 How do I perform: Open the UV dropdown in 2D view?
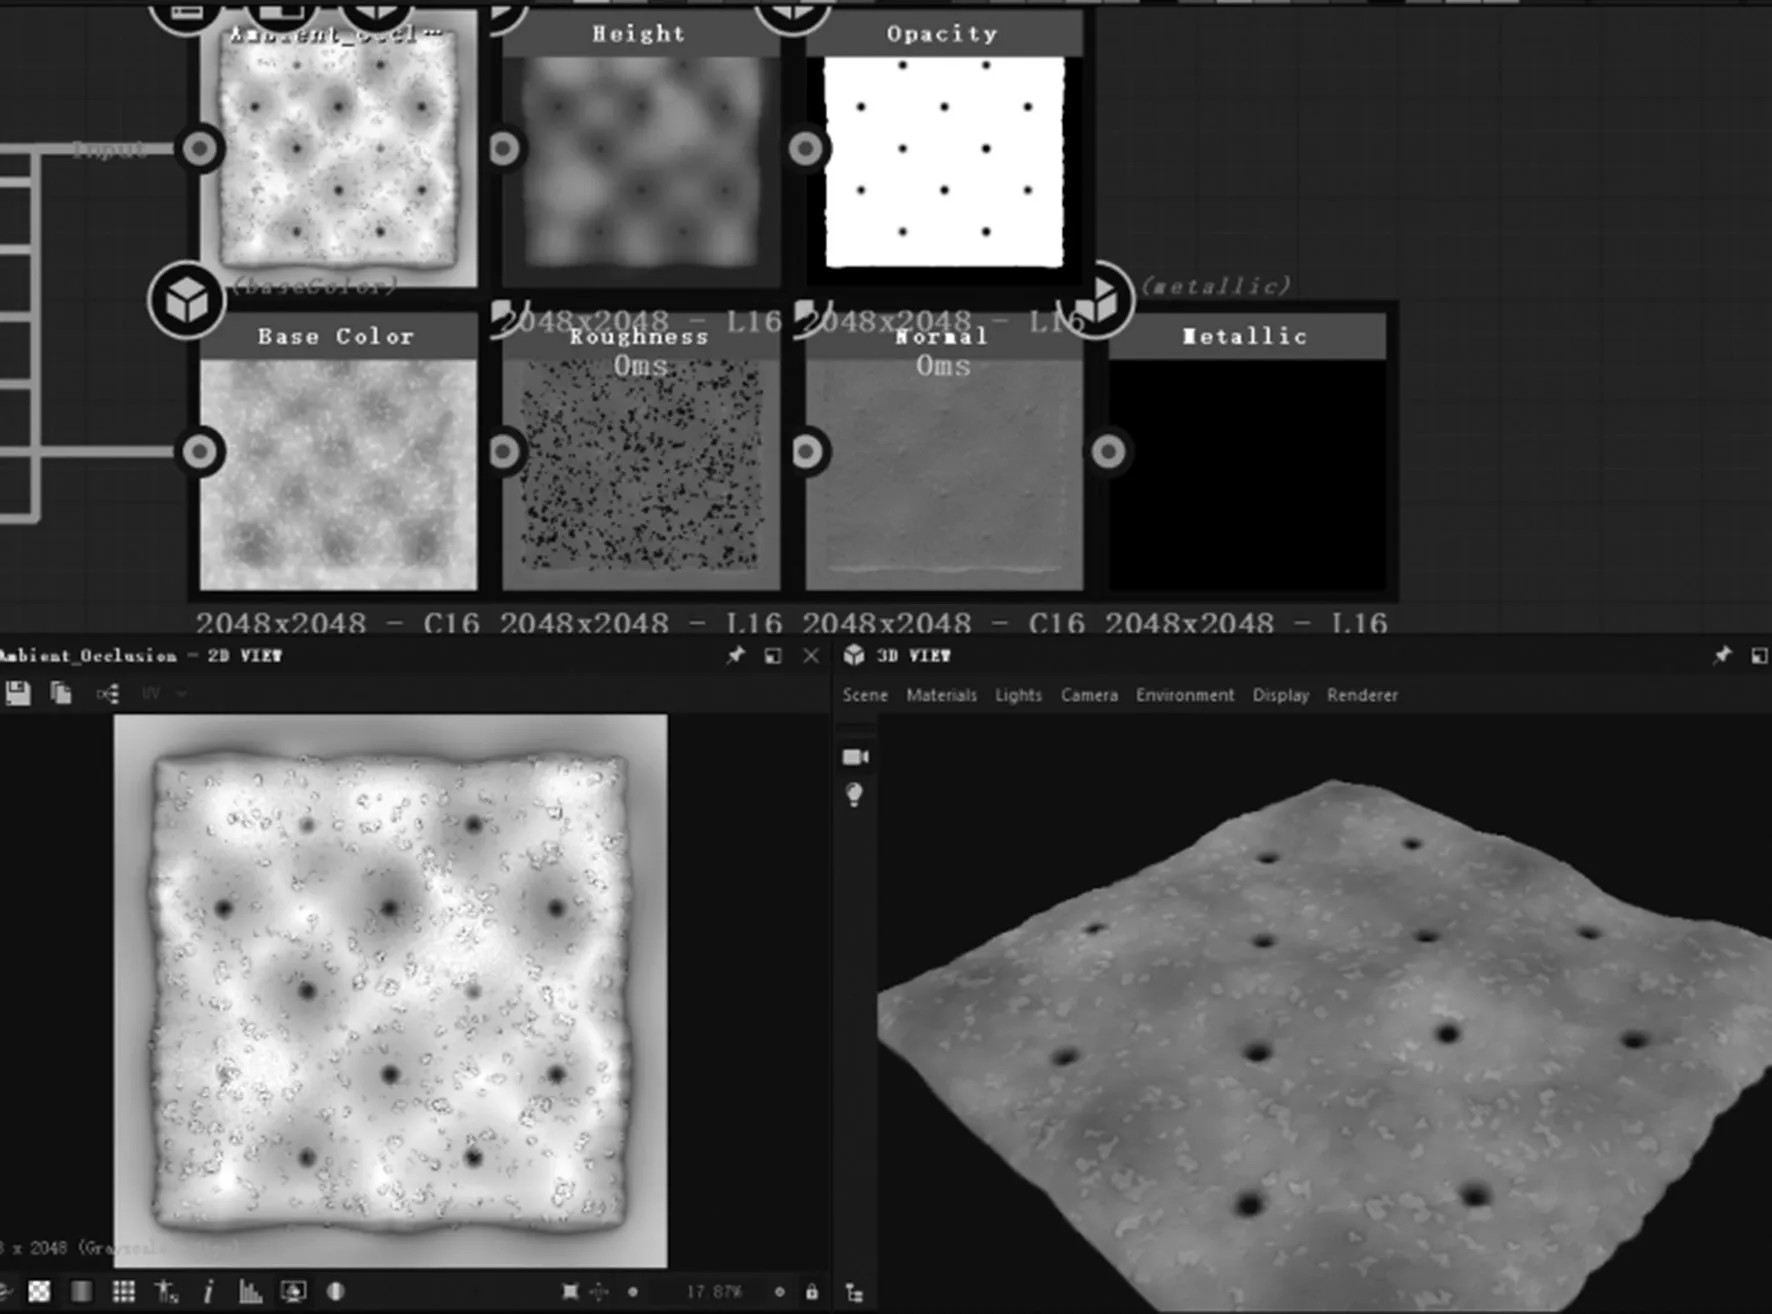163,693
